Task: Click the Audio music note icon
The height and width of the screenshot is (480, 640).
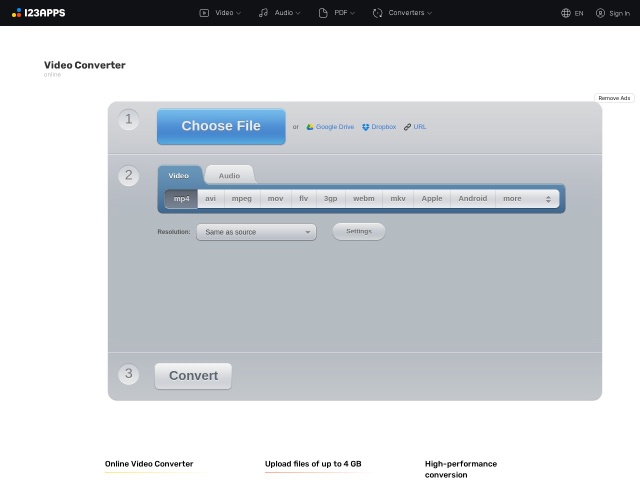Action: (x=263, y=13)
